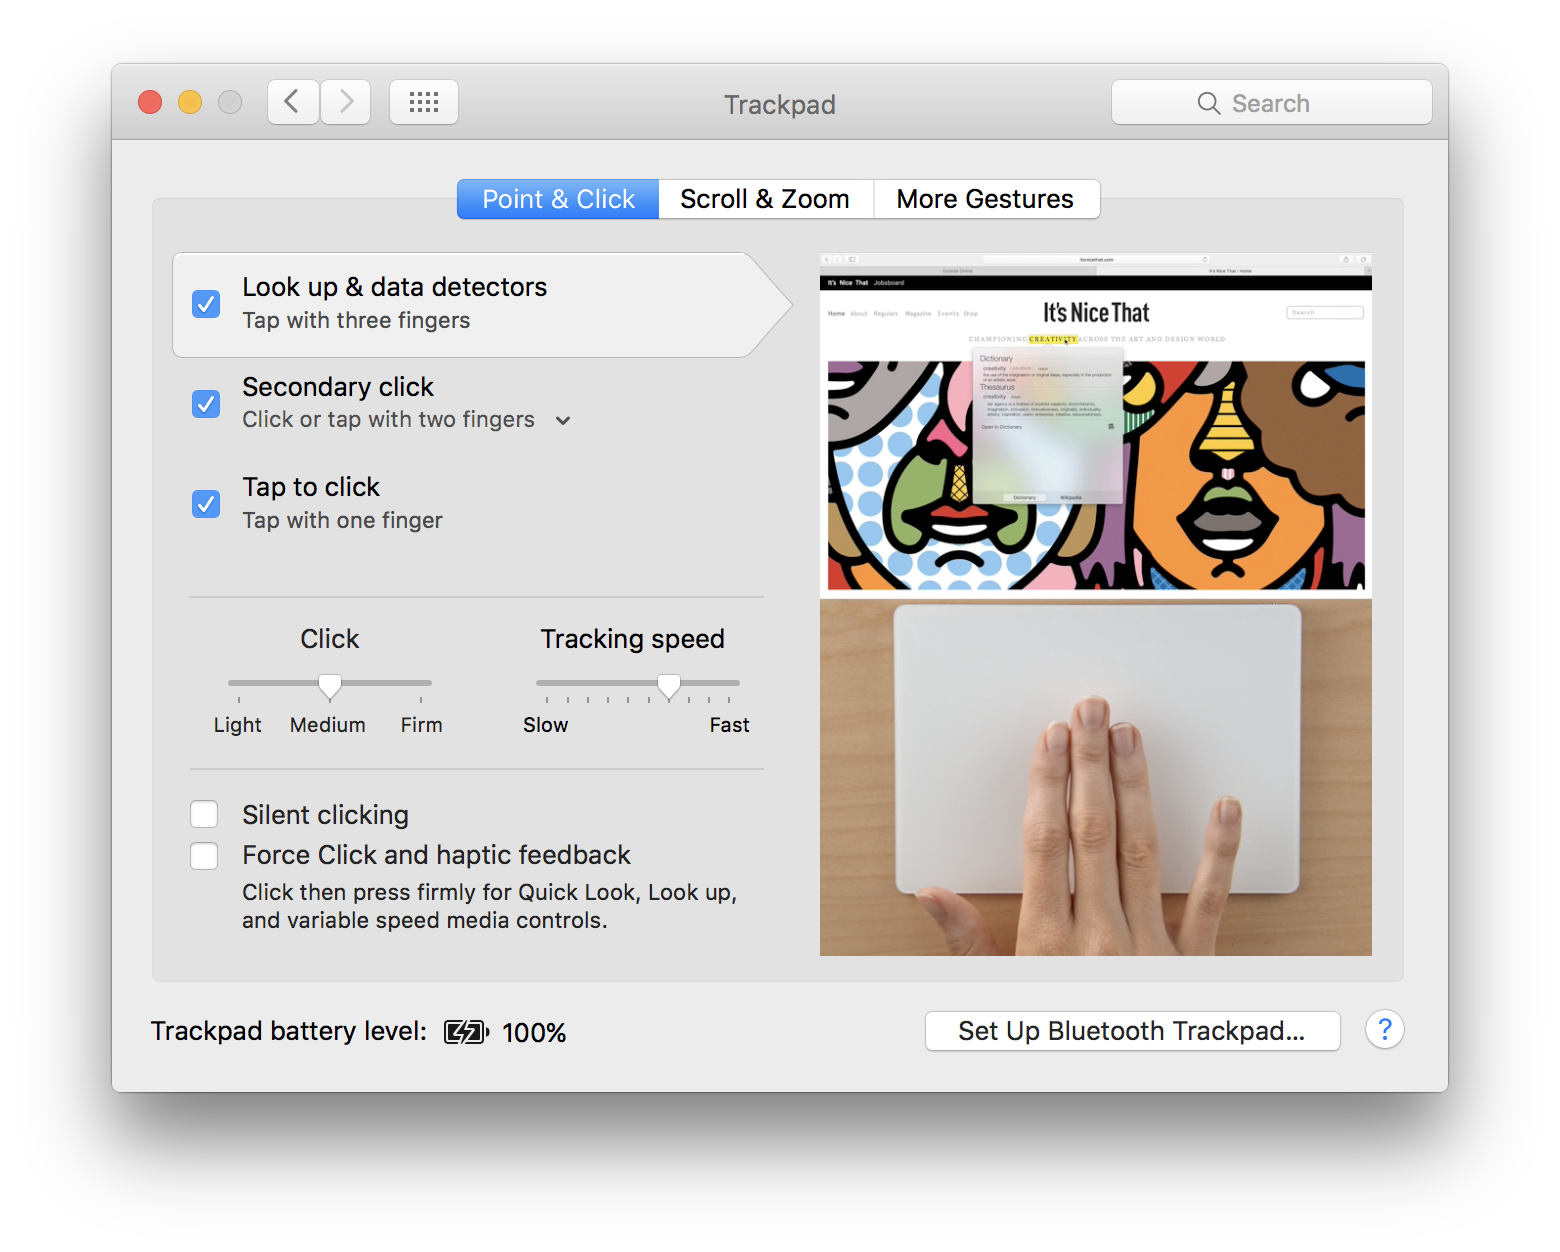Click Set Up Bluetooth Trackpad button
The width and height of the screenshot is (1560, 1252).
pyautogui.click(x=1132, y=1031)
